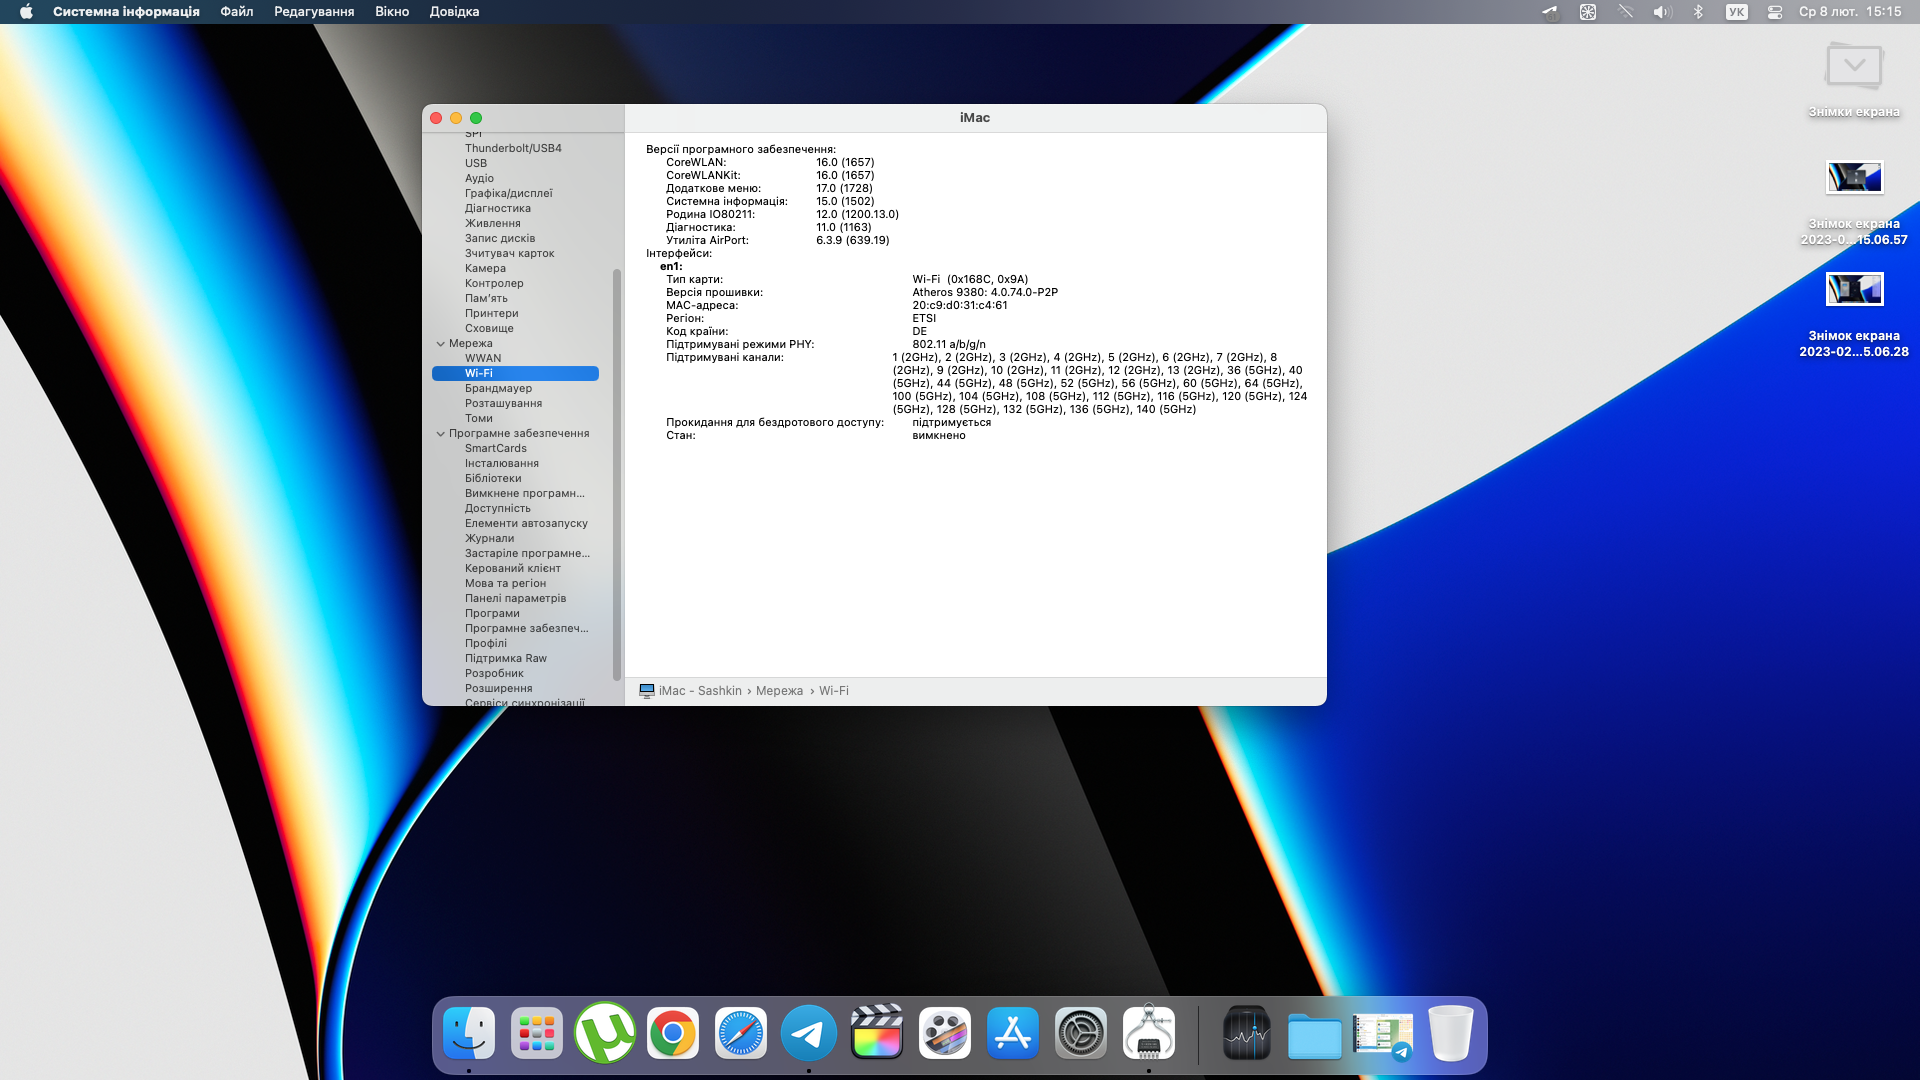Open Telegram from the Dock

tap(809, 1034)
